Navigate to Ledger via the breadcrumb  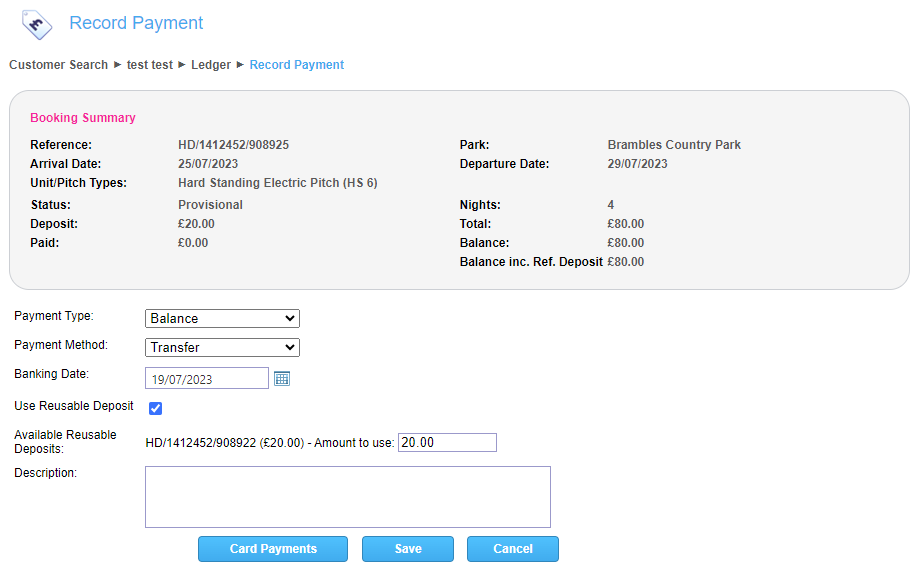(211, 65)
